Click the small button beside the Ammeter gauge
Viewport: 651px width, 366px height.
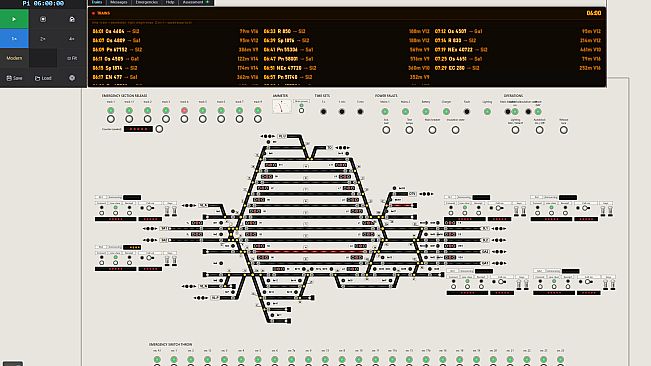click(x=301, y=110)
